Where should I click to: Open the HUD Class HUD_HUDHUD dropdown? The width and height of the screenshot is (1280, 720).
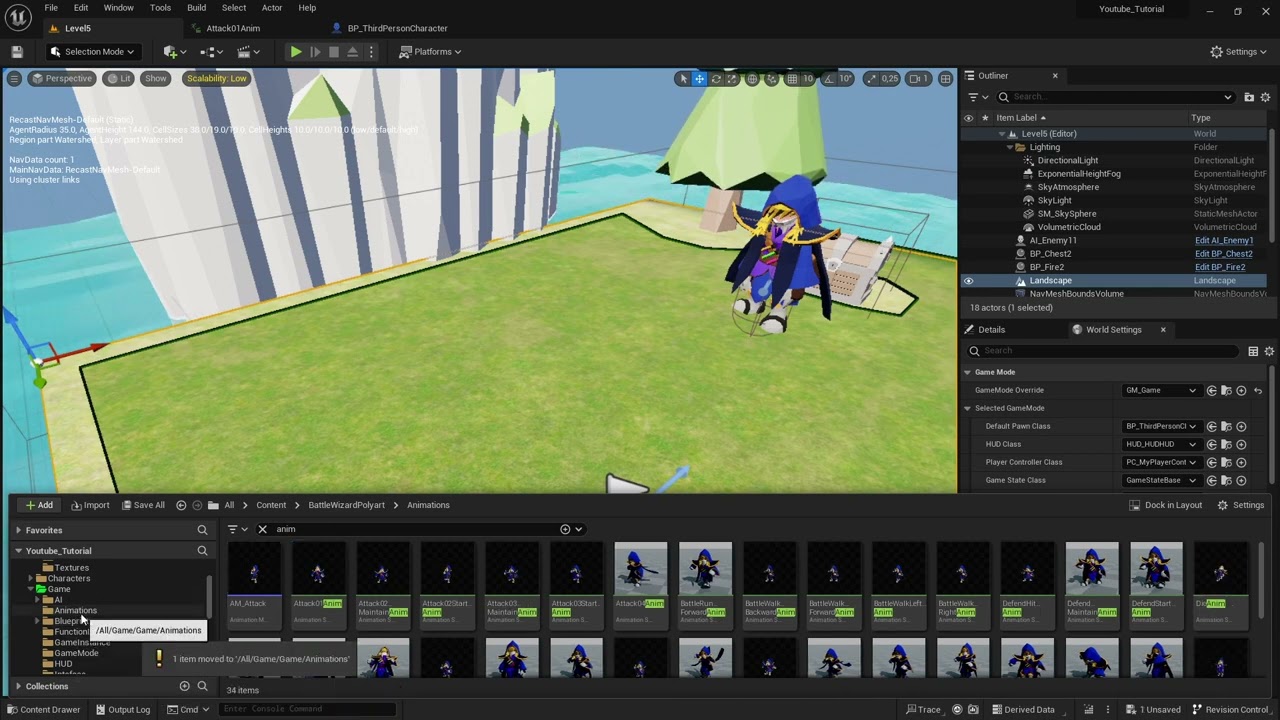click(1161, 444)
